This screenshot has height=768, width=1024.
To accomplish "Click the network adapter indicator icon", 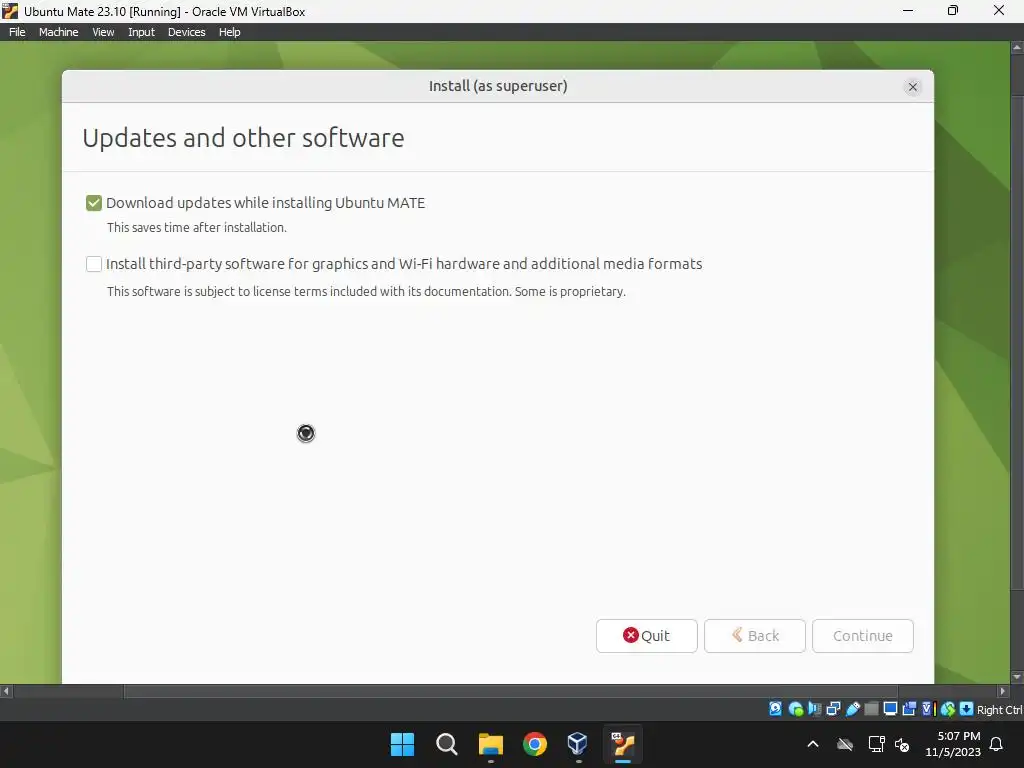I will [833, 709].
